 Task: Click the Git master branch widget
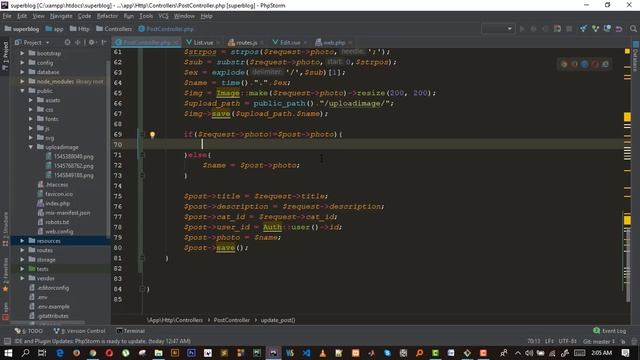tap(599, 341)
